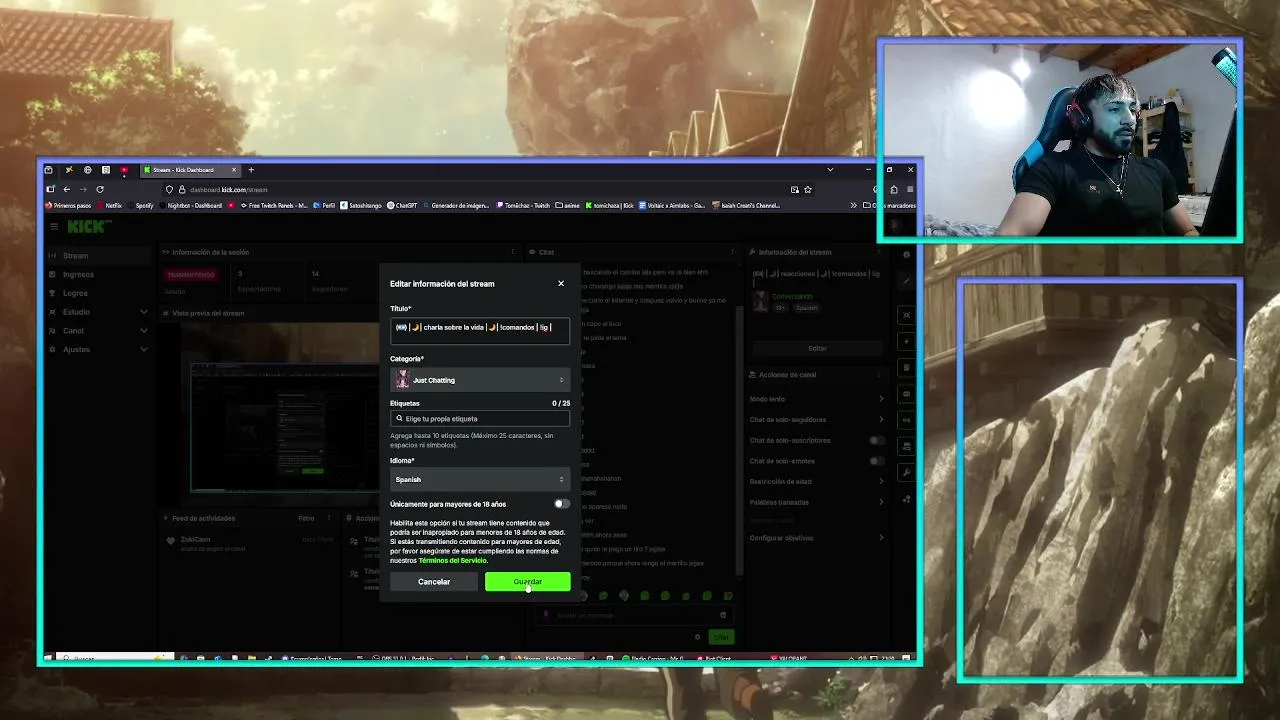
Task: Click the Chat panel options menu
Action: coord(733,252)
